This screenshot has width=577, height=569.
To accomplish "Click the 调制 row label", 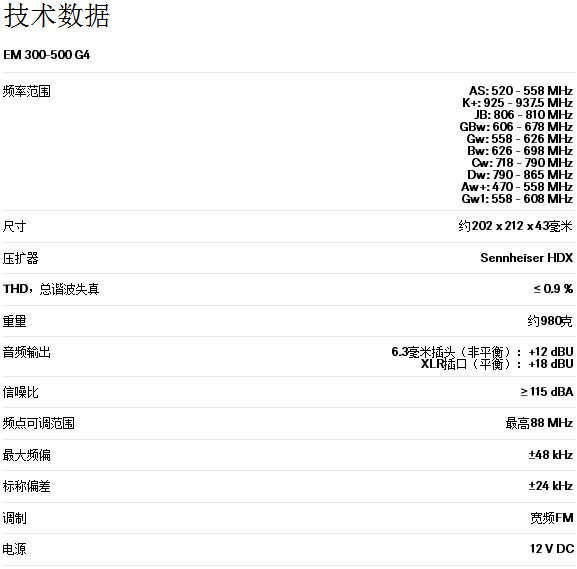I will [x=14, y=518].
